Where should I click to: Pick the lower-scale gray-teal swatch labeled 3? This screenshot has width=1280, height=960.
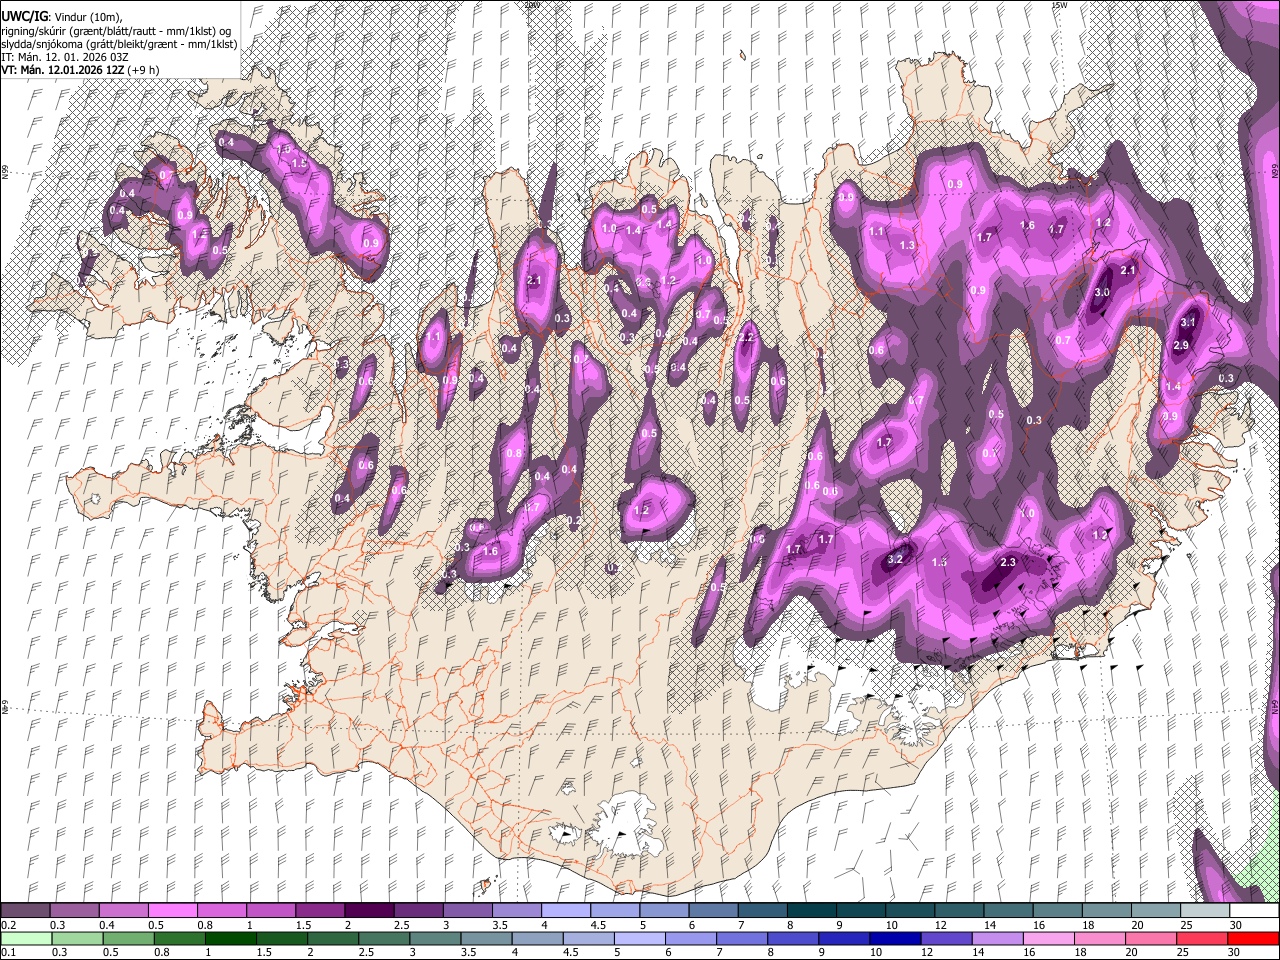coord(436,939)
